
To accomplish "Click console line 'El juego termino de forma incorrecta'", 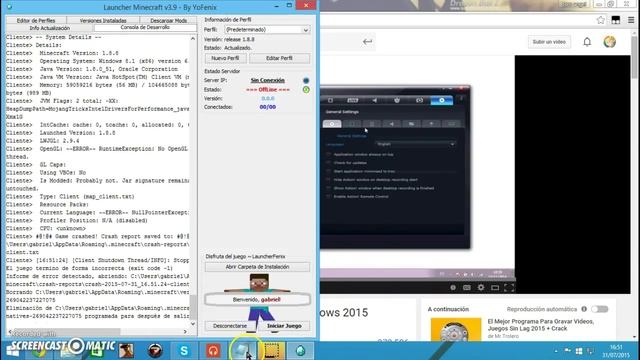I will pos(89,268).
